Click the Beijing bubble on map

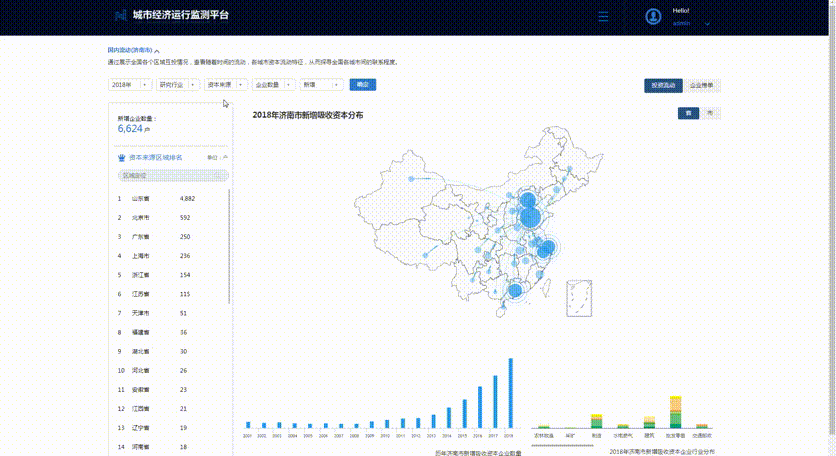tap(528, 201)
